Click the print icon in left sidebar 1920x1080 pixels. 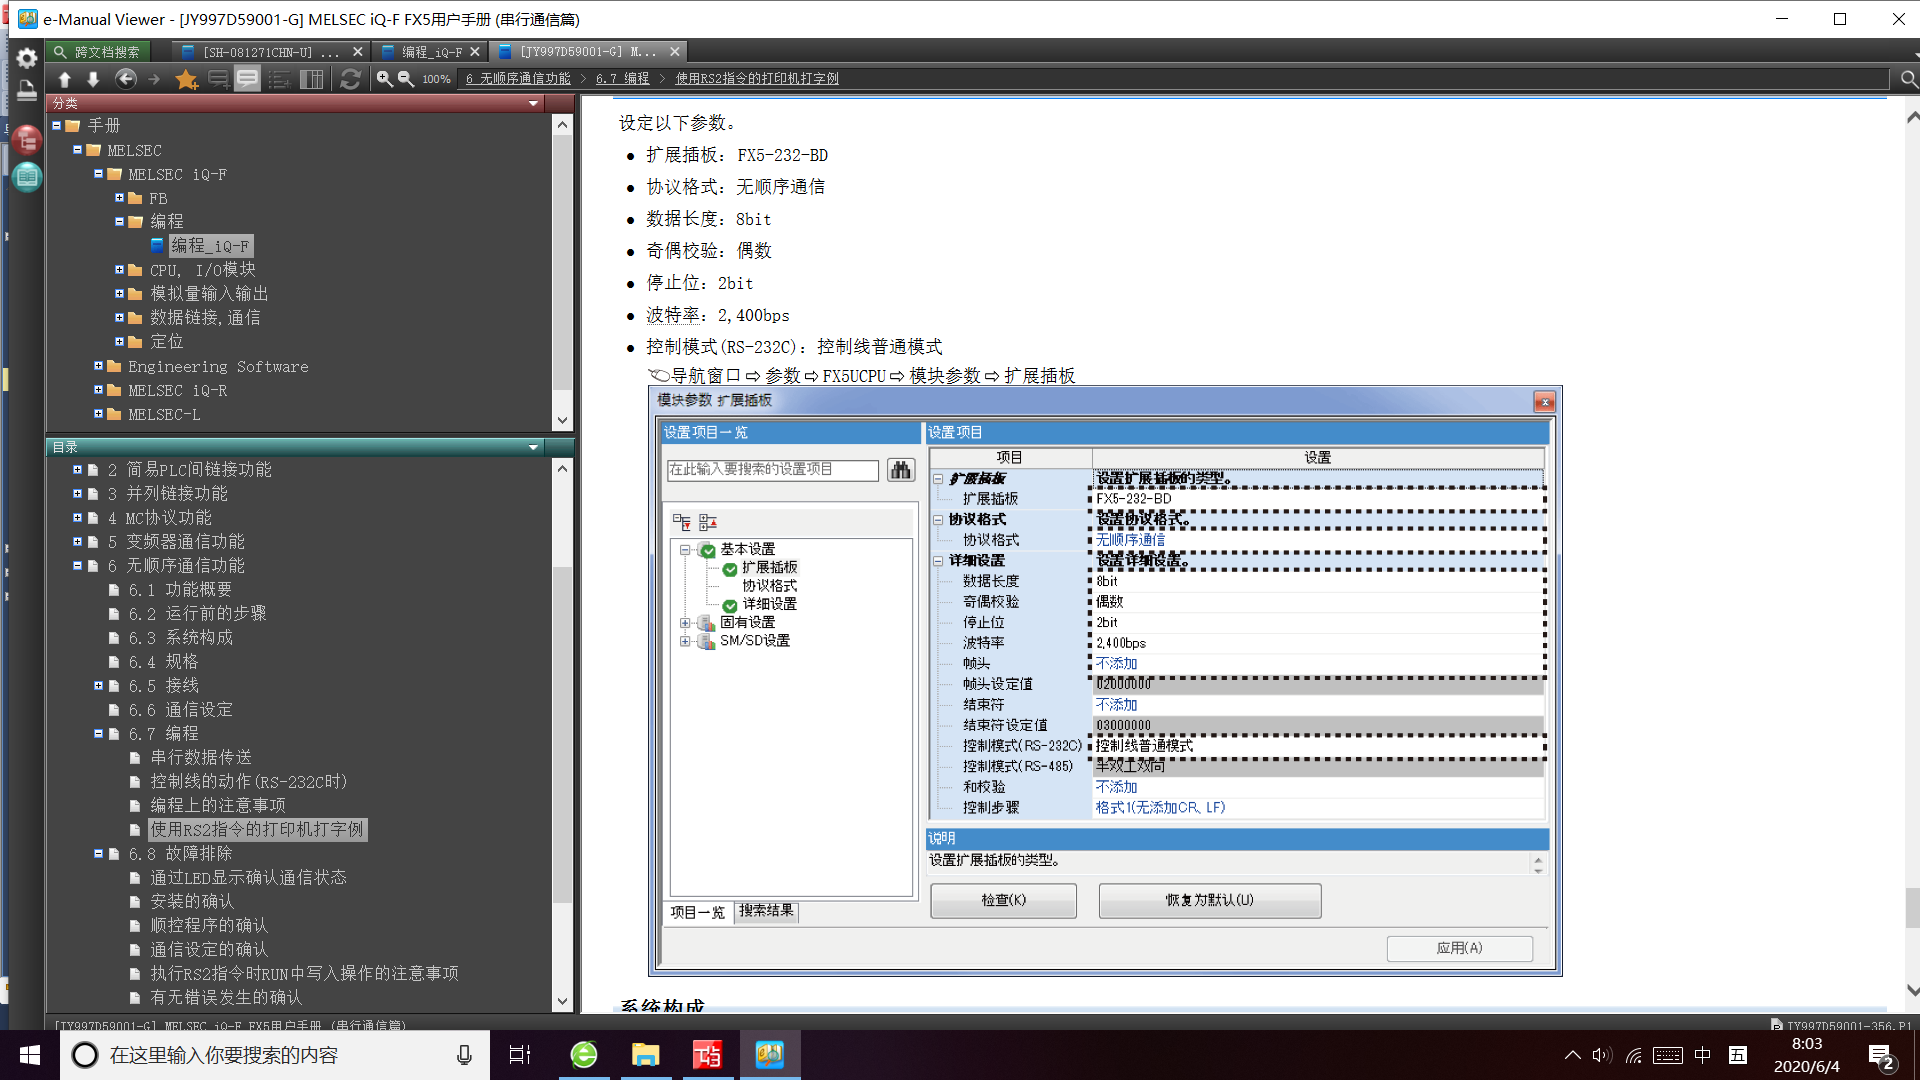point(27,91)
